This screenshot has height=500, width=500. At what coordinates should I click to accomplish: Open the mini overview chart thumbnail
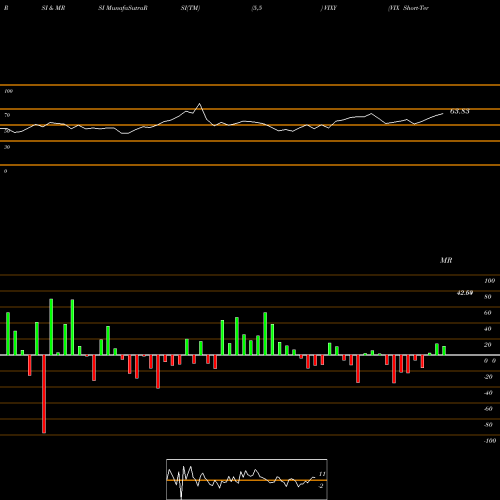coord(247,479)
